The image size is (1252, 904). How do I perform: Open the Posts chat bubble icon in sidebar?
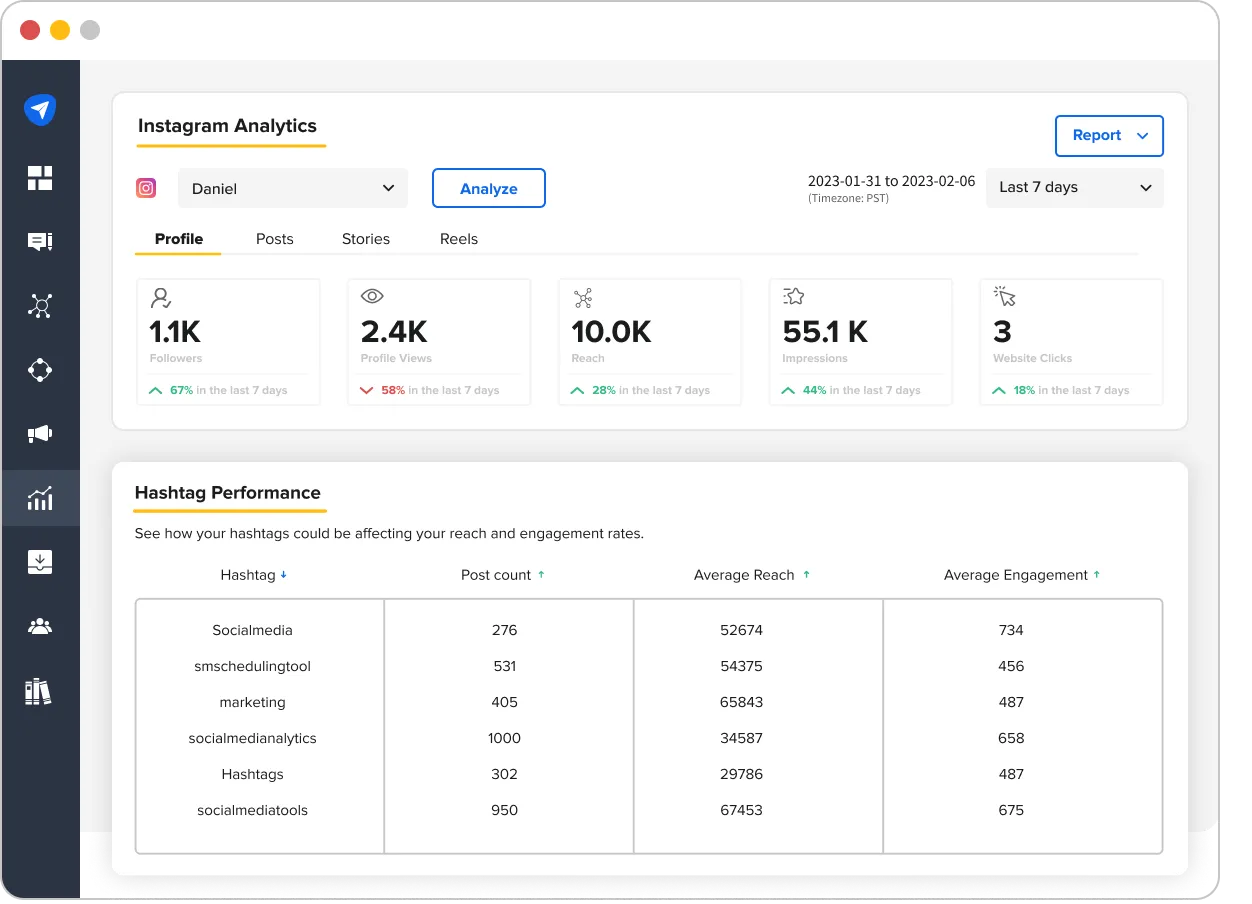point(40,242)
